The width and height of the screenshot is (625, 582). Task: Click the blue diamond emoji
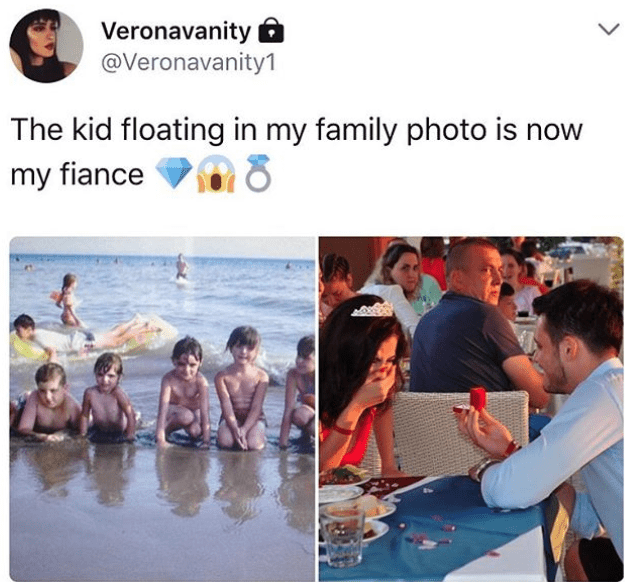[x=175, y=176]
